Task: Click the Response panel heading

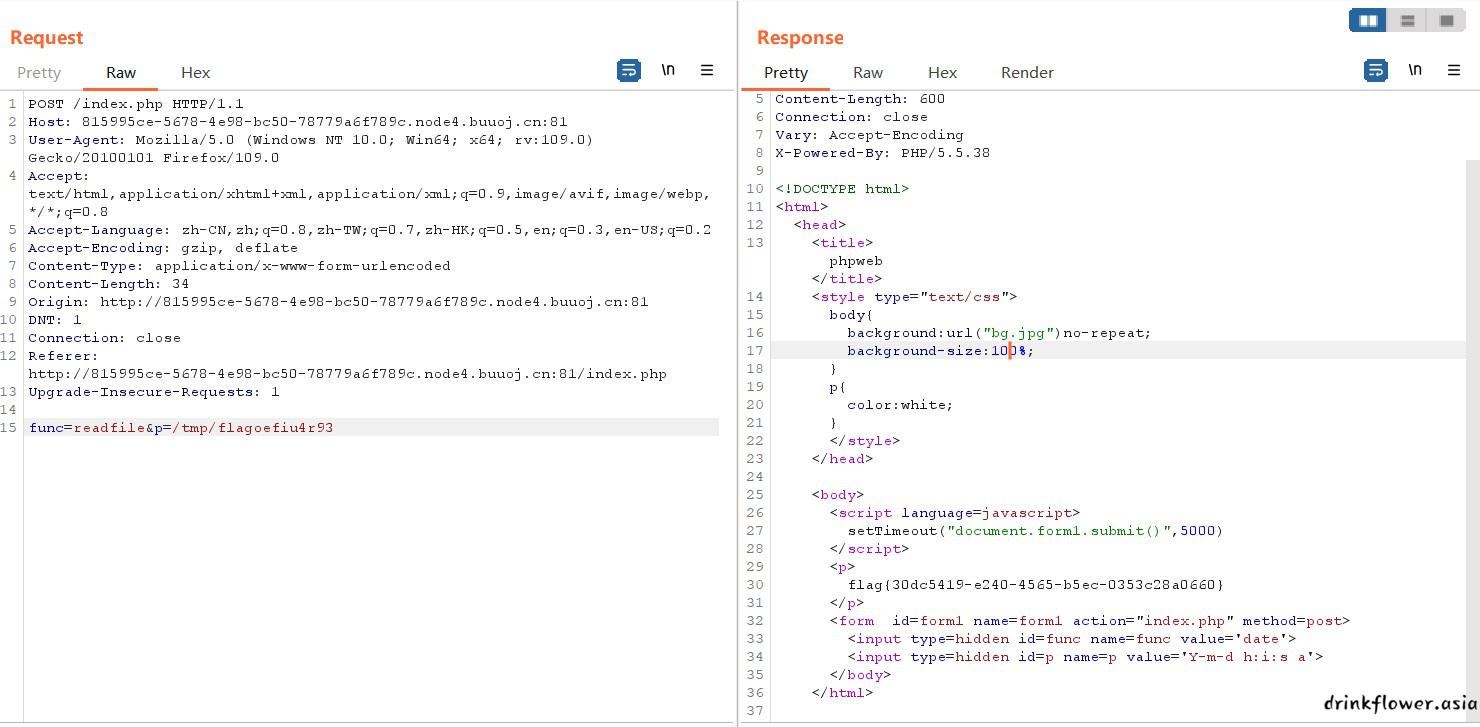Action: pyautogui.click(x=800, y=38)
